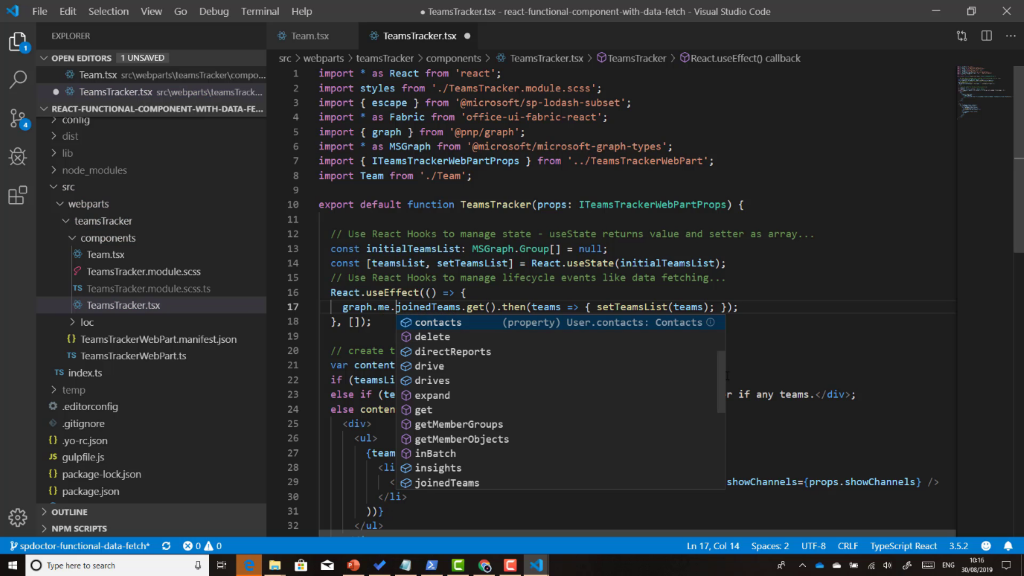Open the Selection menu

coord(108,11)
